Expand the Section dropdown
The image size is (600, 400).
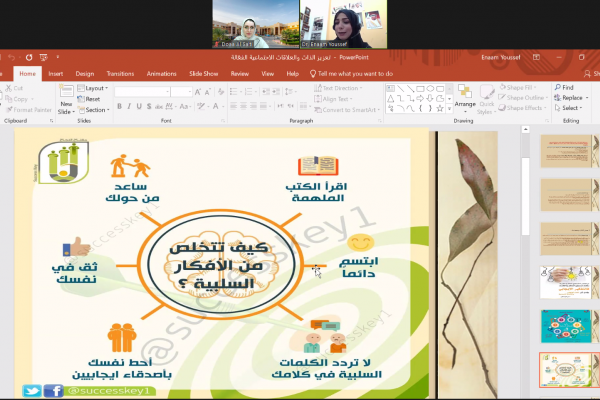pos(96,110)
